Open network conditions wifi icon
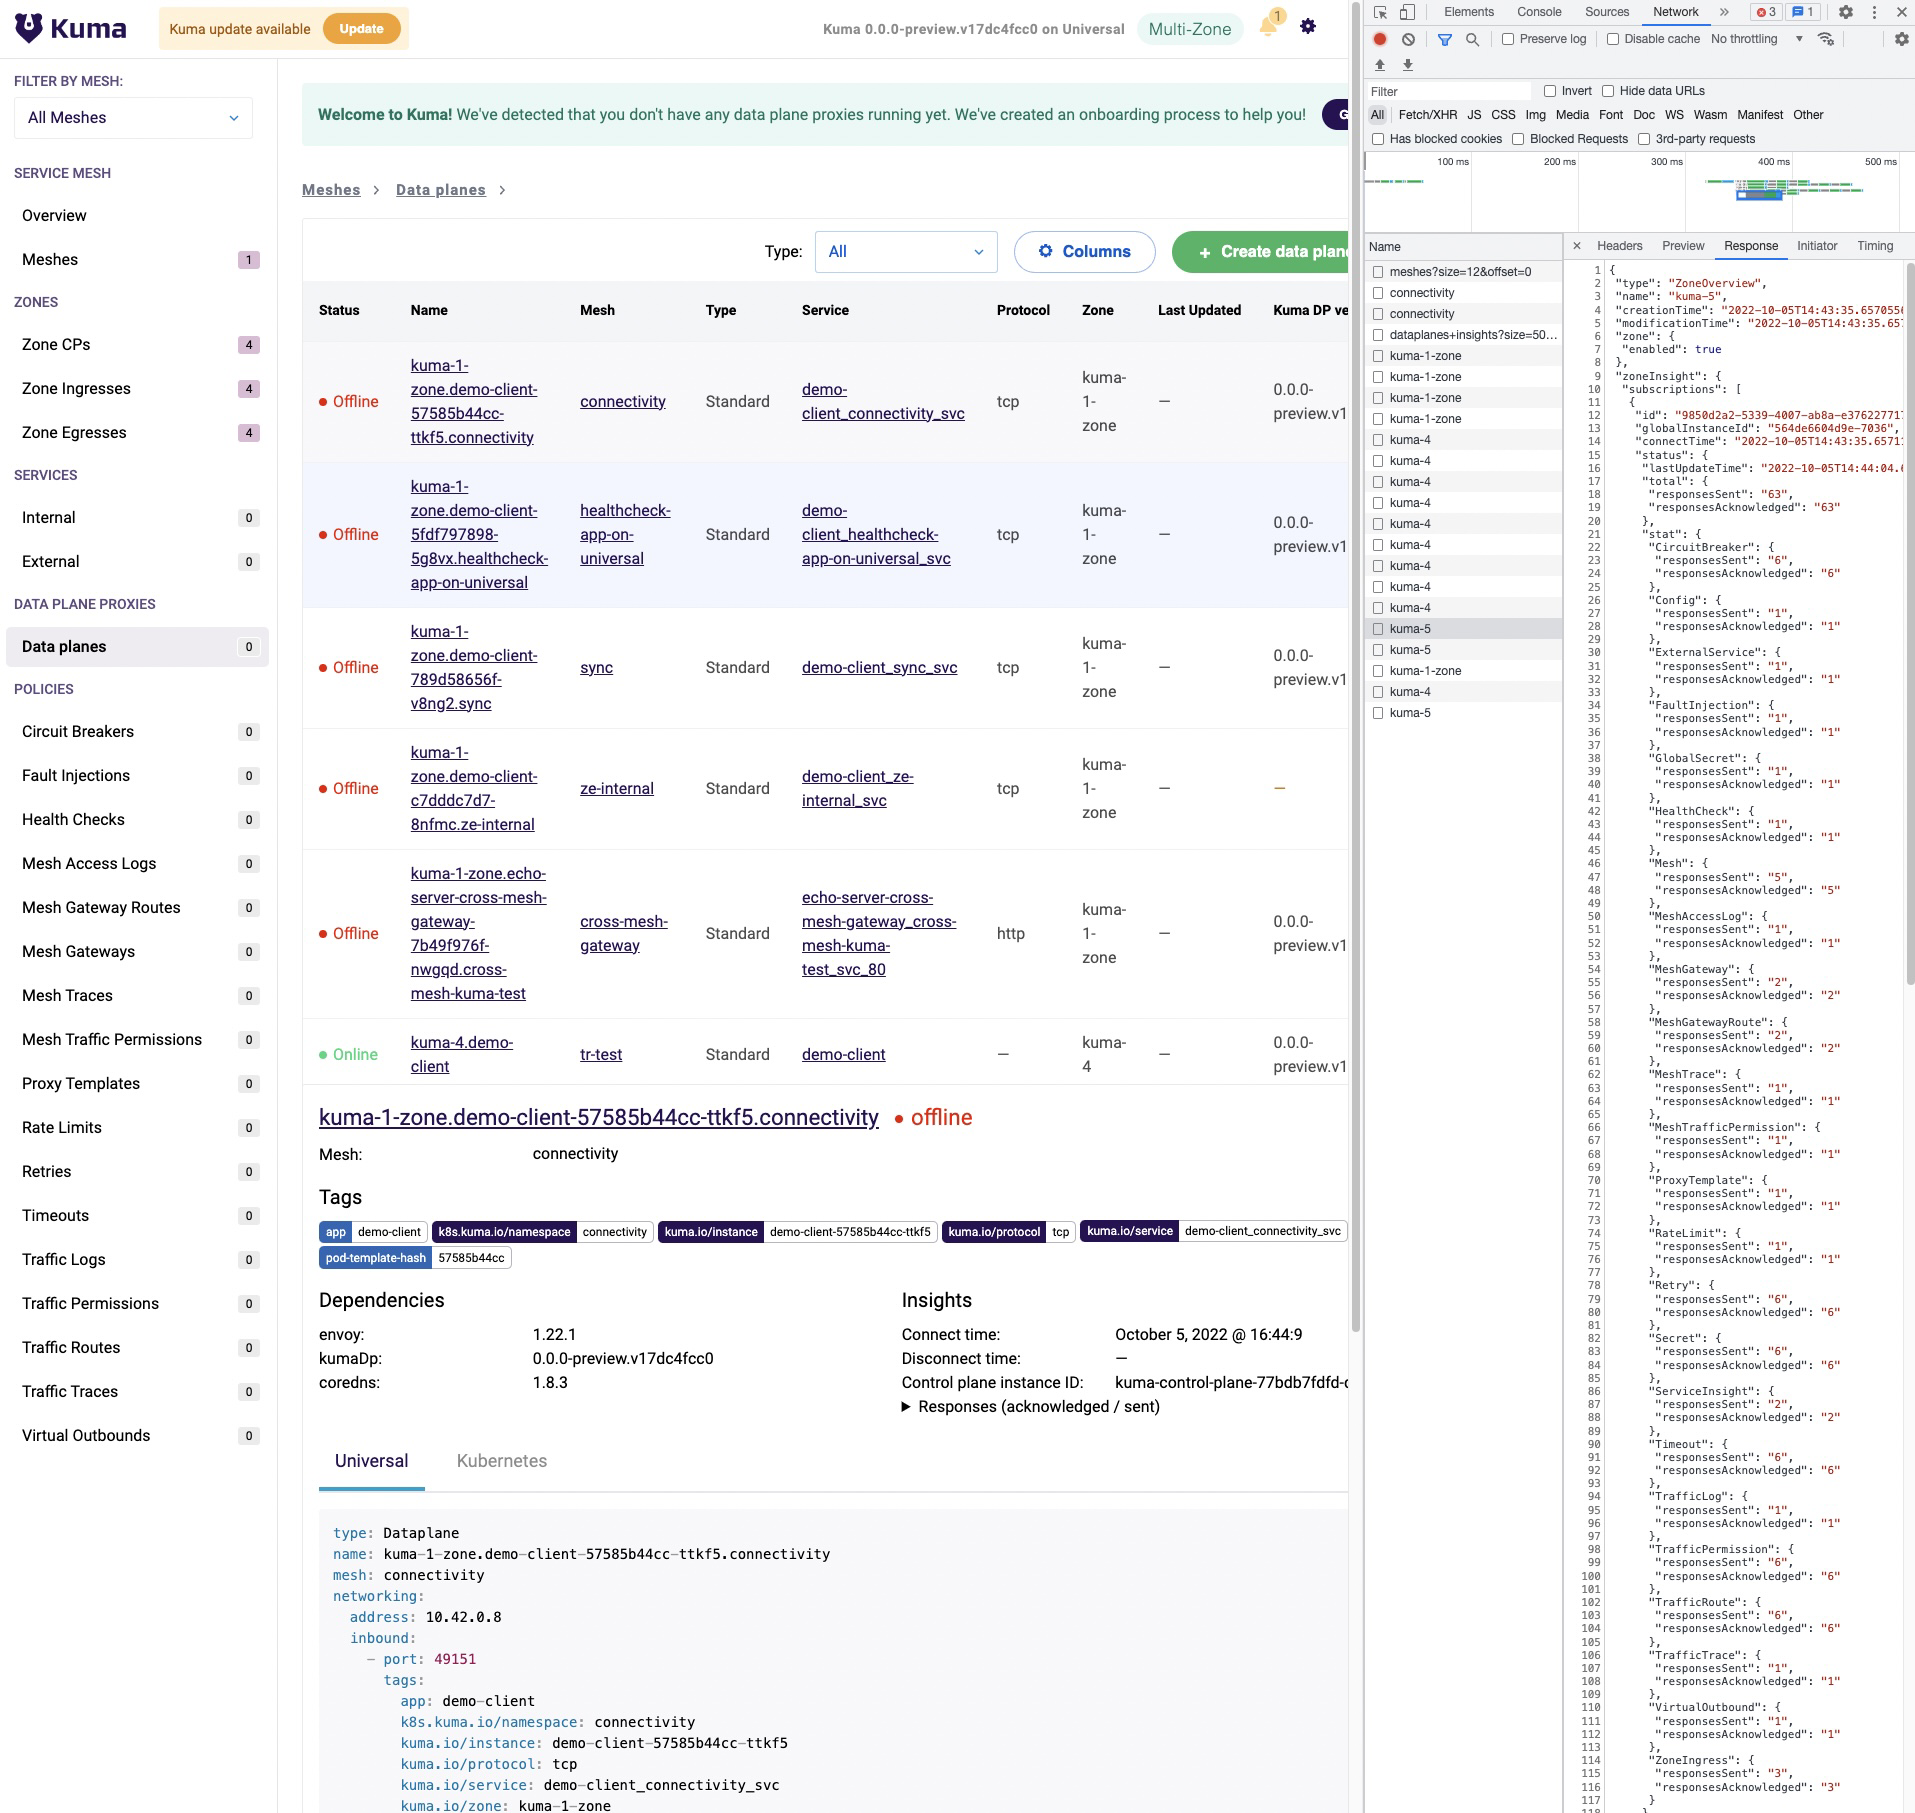 point(1826,39)
